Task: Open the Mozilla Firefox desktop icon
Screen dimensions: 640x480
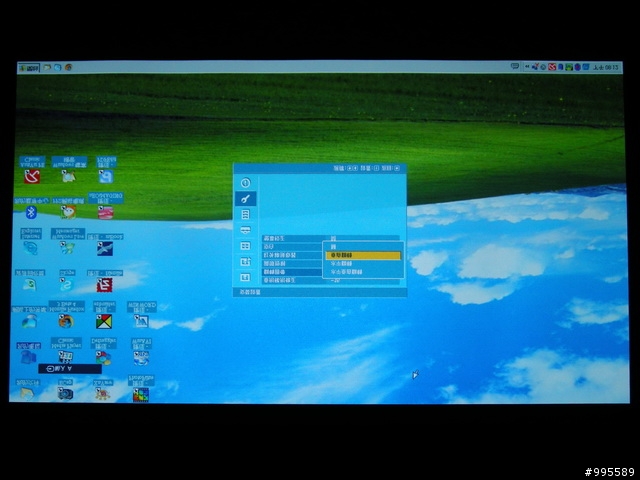Action: pos(66,321)
